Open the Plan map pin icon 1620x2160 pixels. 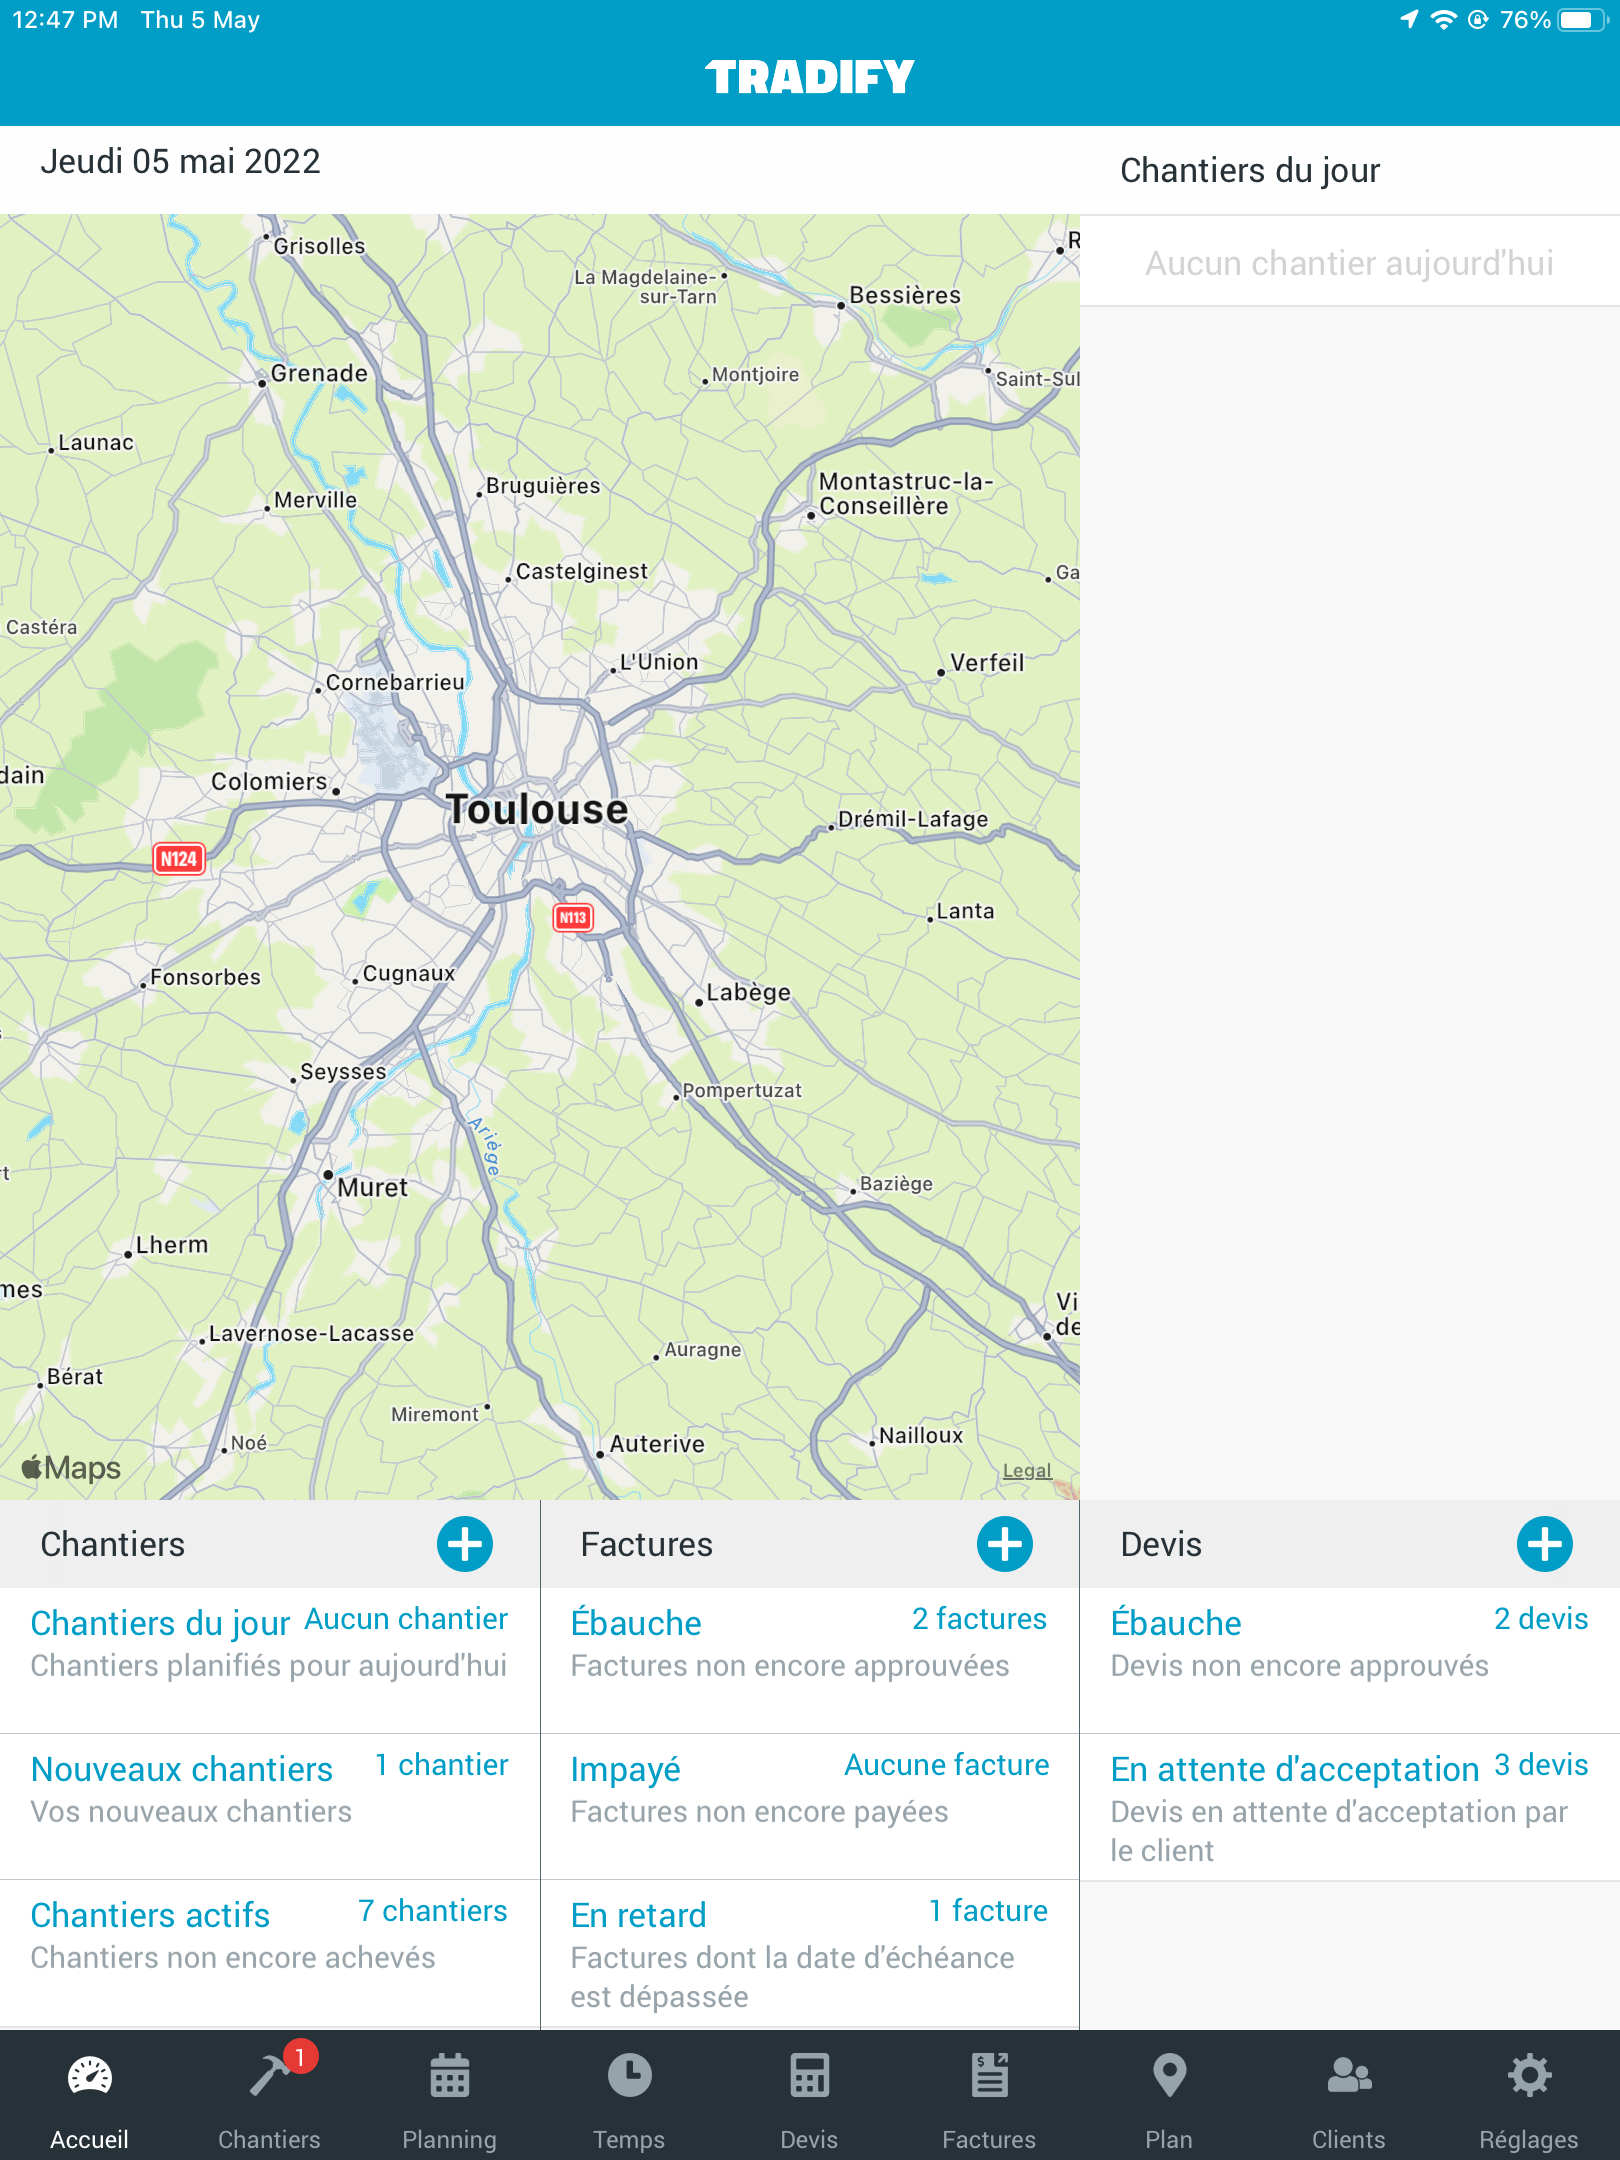coord(1169,2076)
